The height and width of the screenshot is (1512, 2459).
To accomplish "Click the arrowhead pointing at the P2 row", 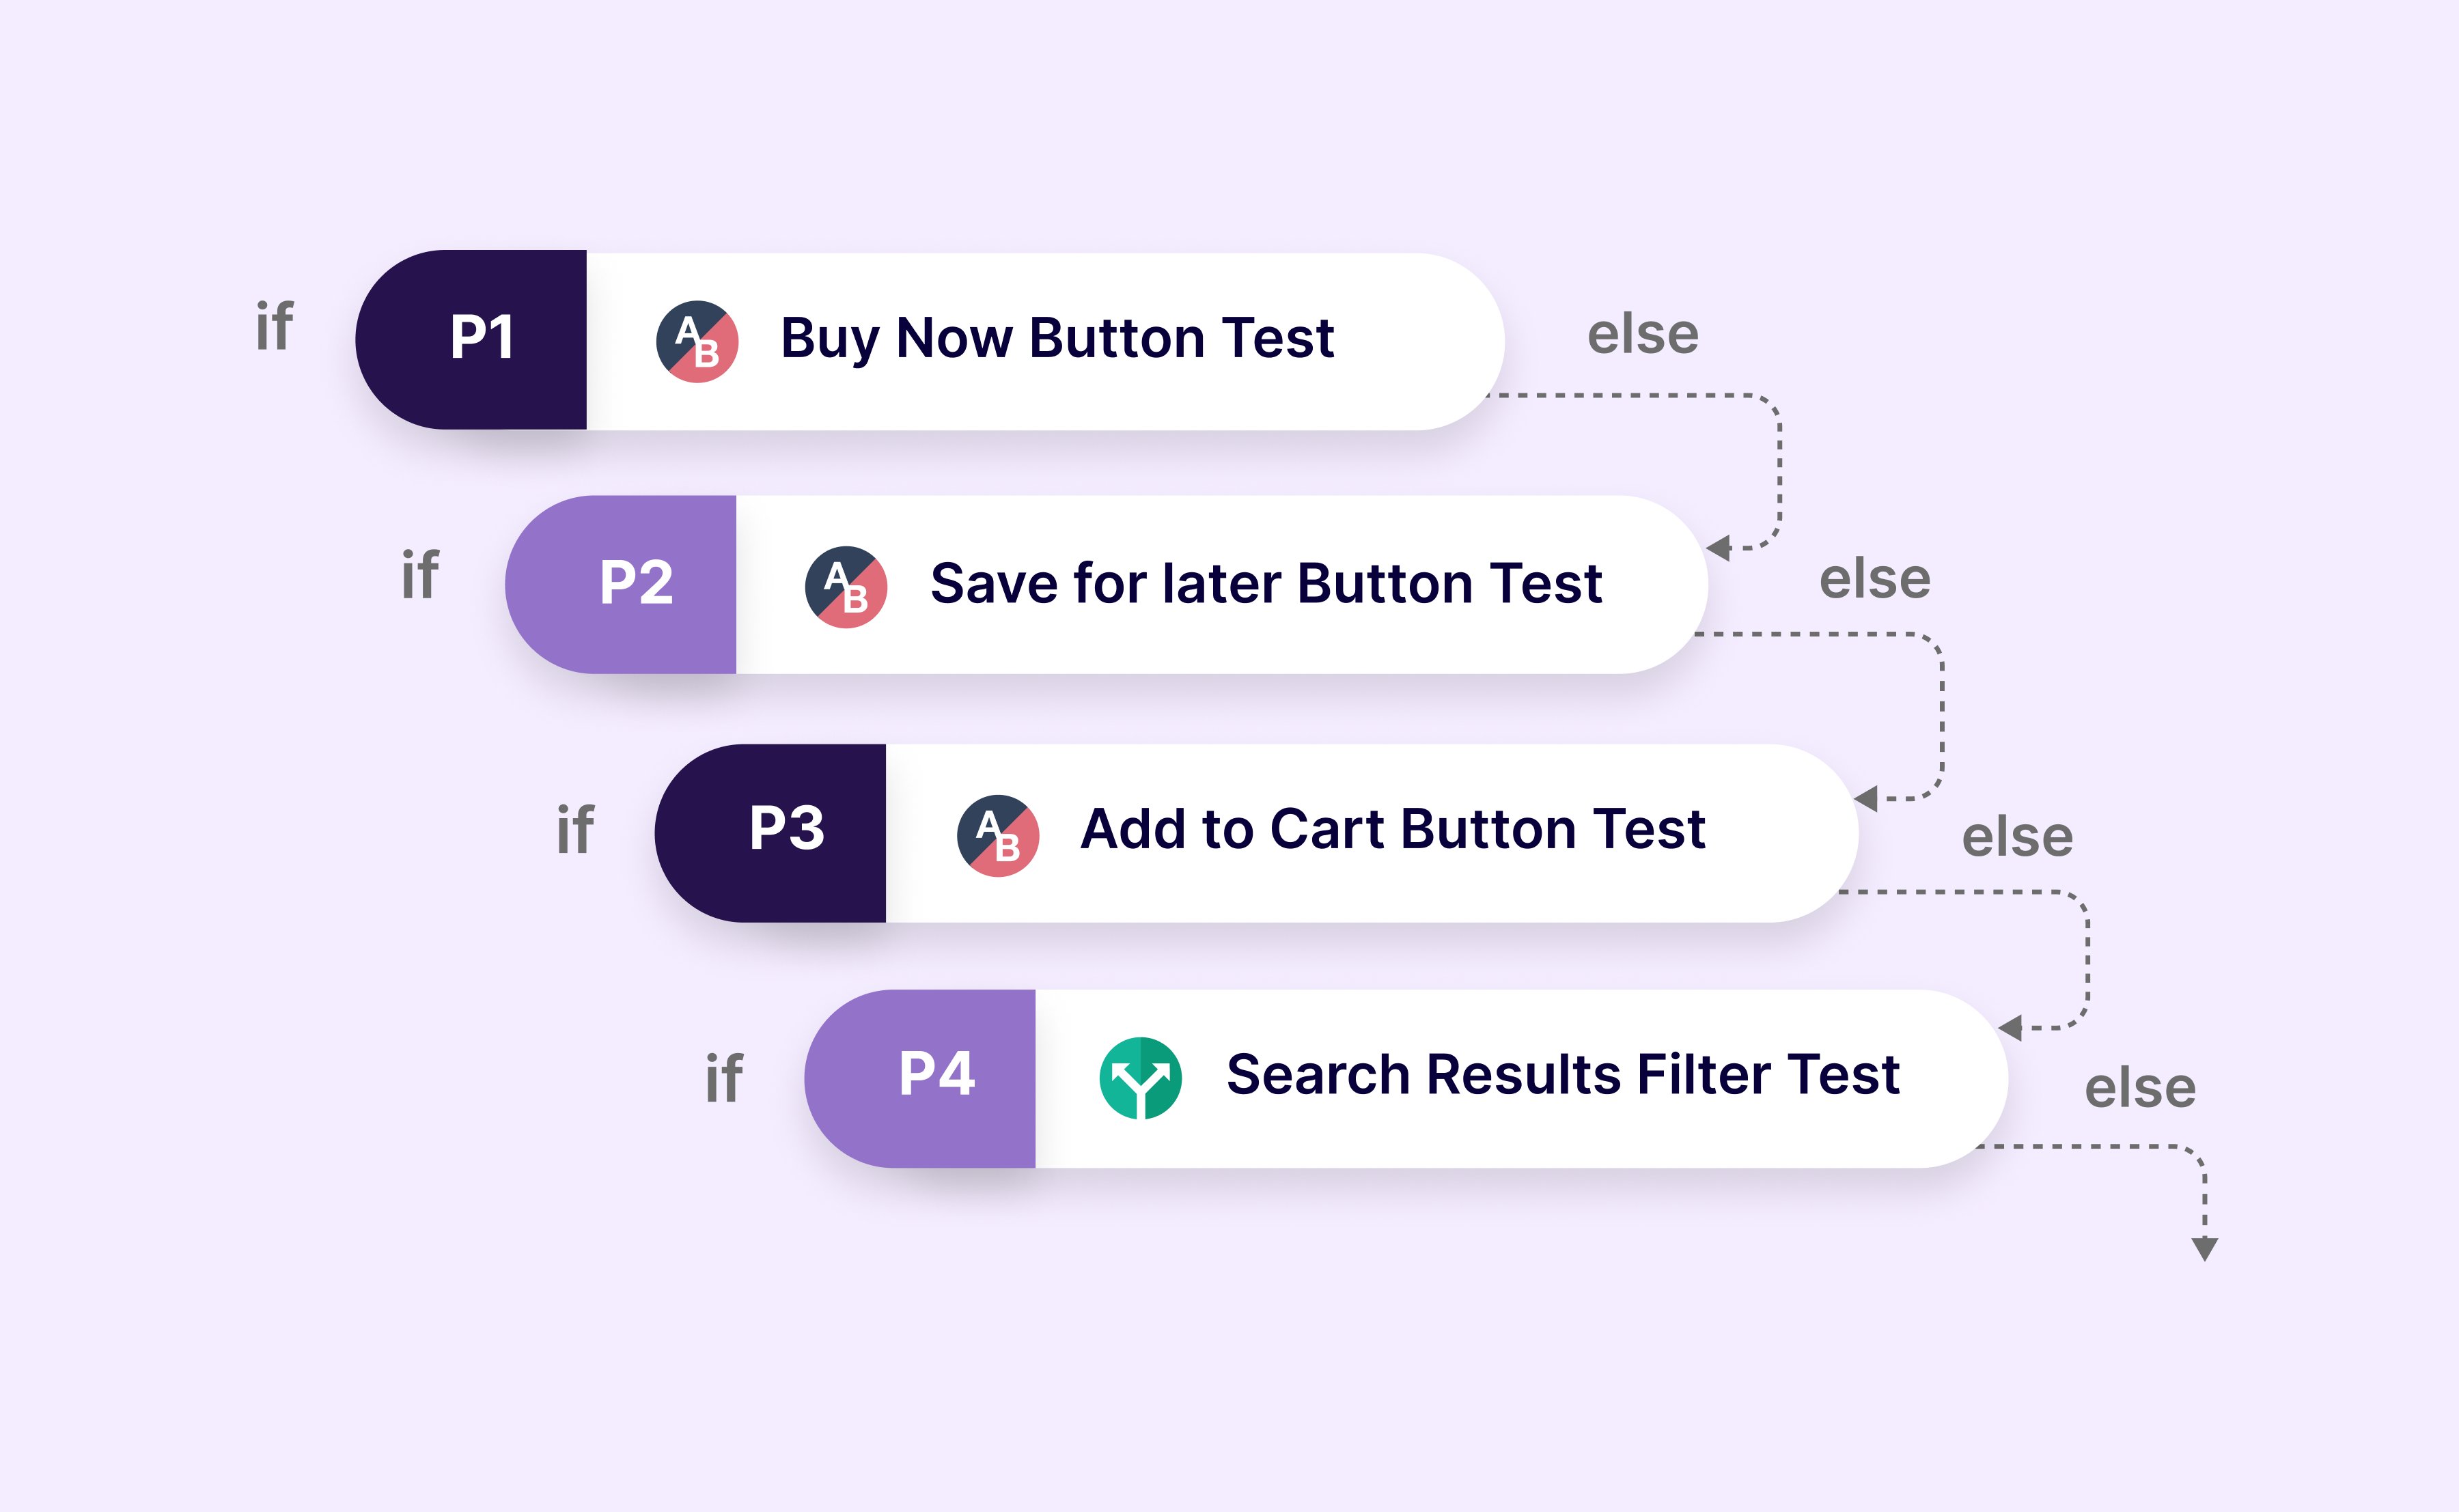I will [1718, 548].
